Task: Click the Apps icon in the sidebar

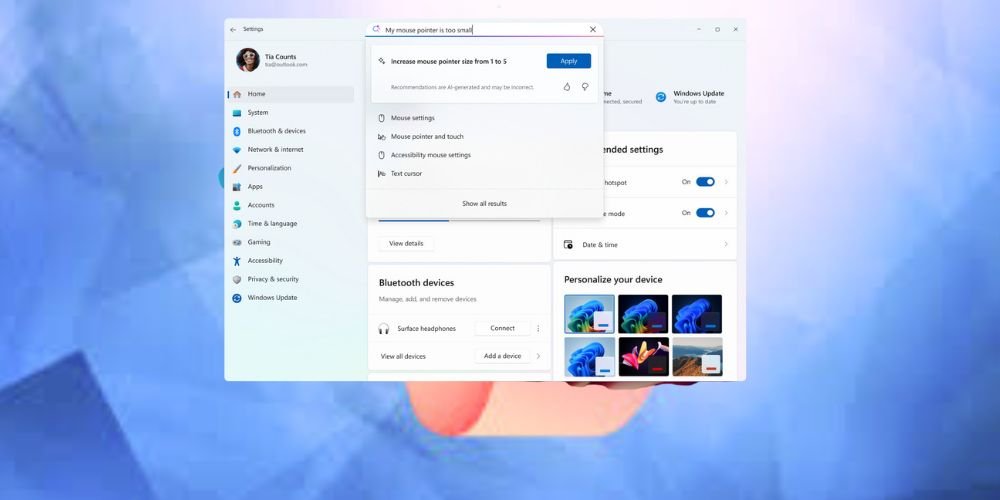Action: pyautogui.click(x=237, y=187)
